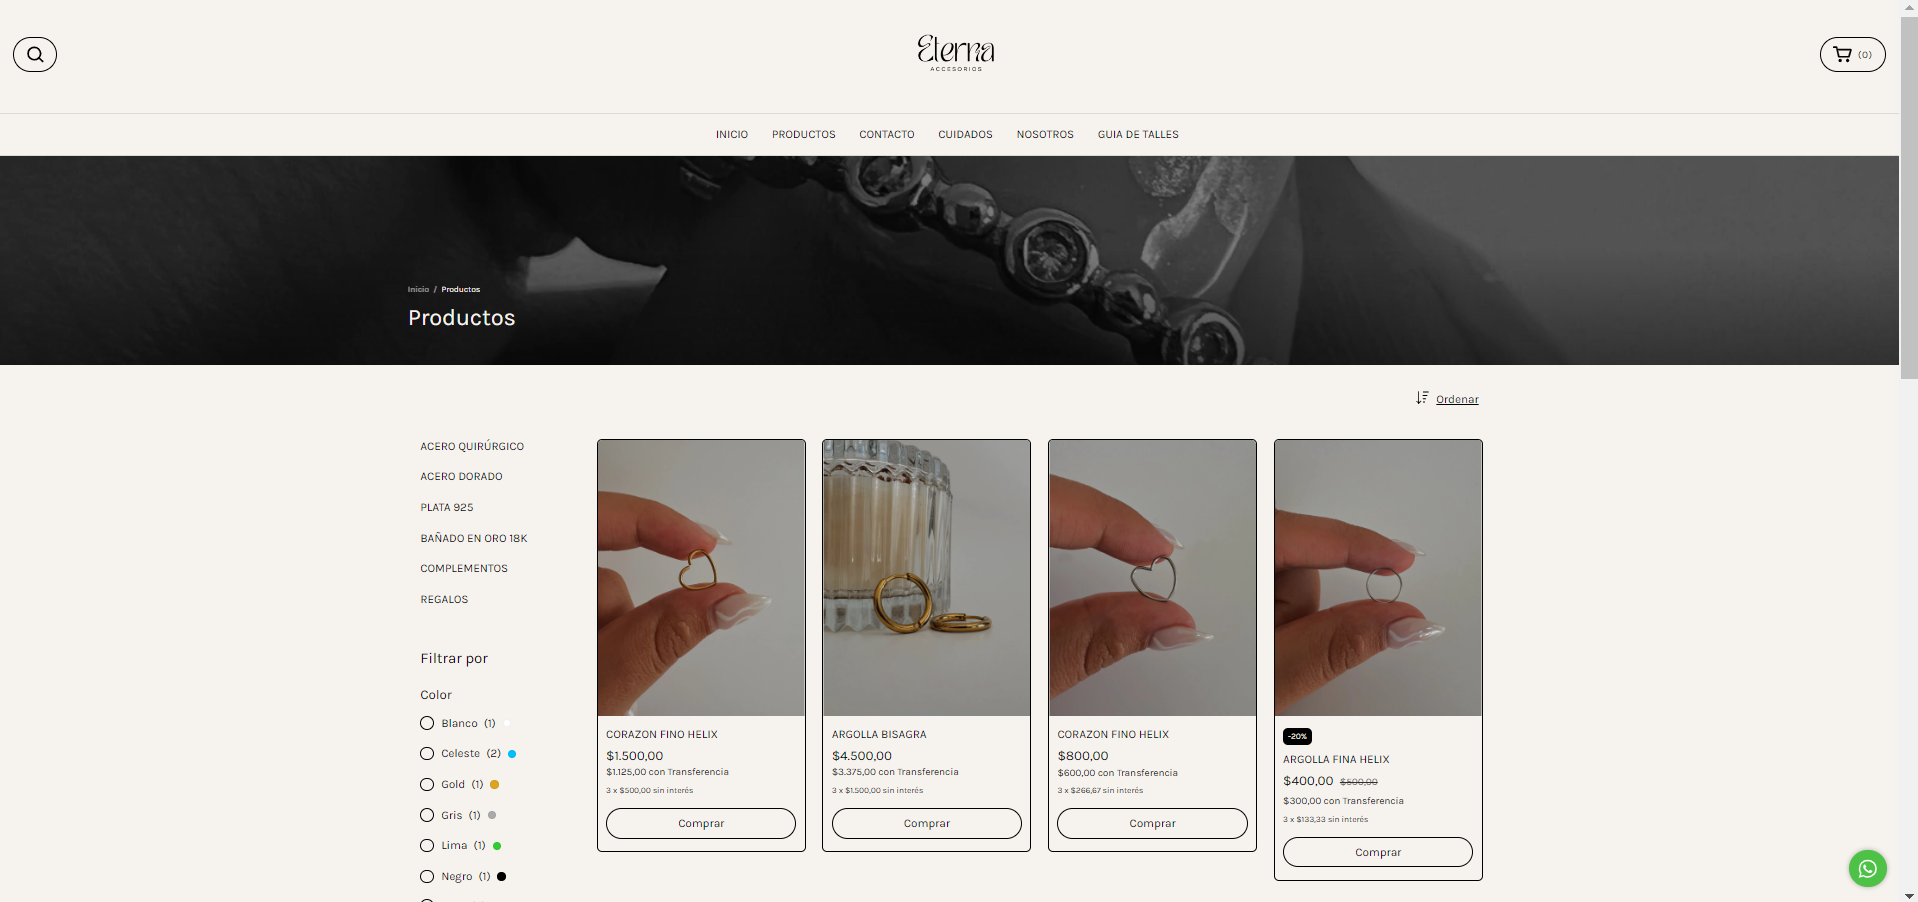Viewport: 1918px width, 902px height.
Task: Select the Negro color filter radio
Action: coord(427,876)
